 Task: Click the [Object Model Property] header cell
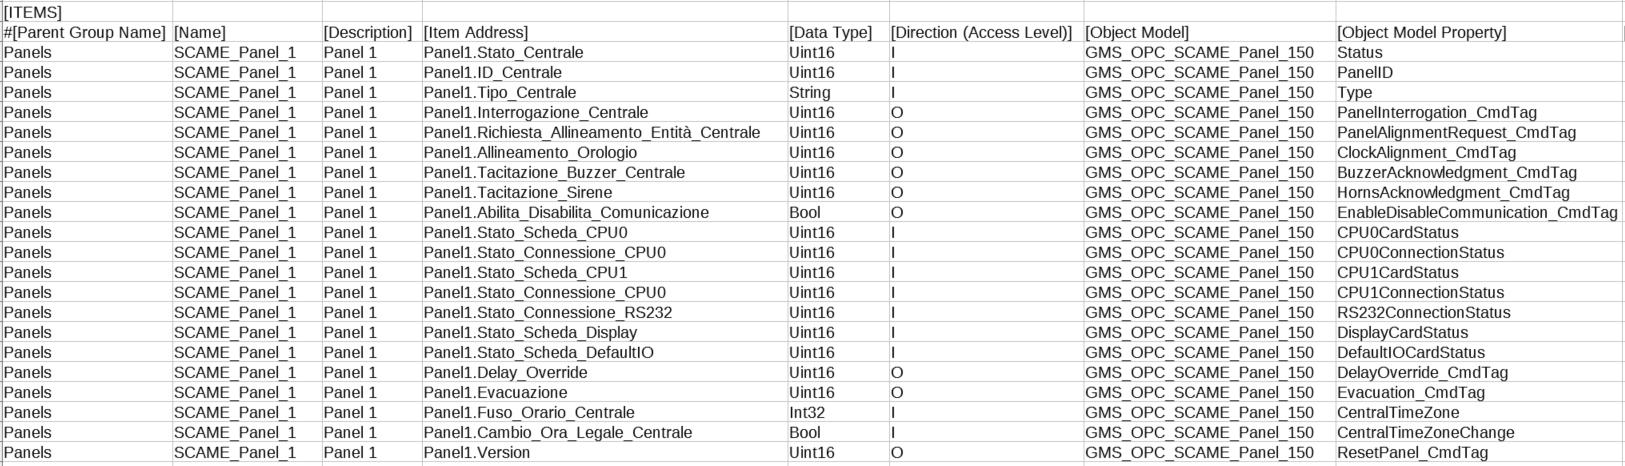(1421, 32)
